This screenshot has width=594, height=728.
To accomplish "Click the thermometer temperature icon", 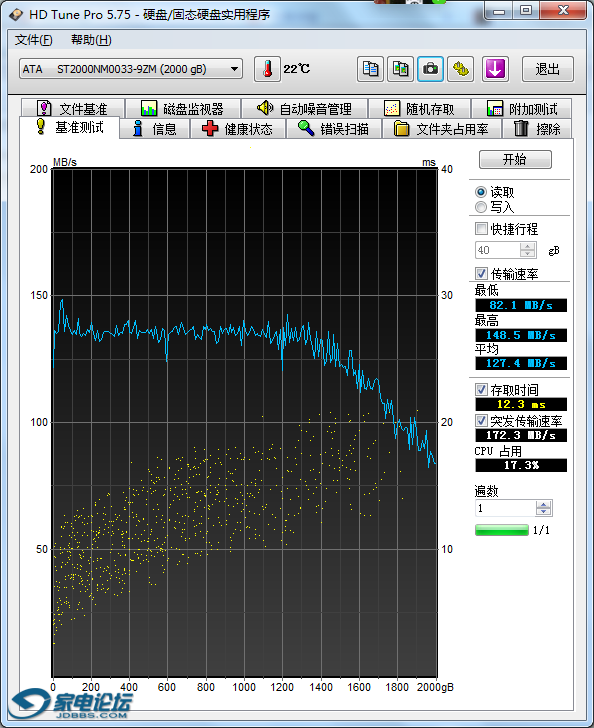I will pyautogui.click(x=267, y=69).
